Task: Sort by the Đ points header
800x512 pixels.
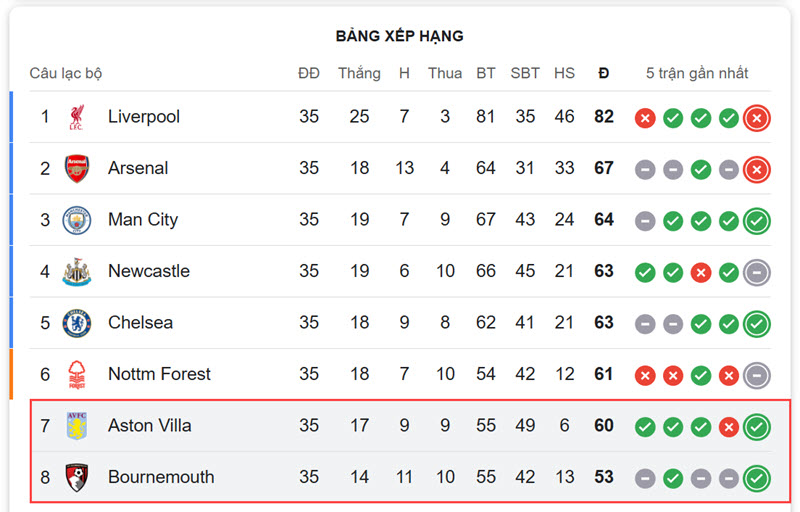Action: [x=604, y=73]
